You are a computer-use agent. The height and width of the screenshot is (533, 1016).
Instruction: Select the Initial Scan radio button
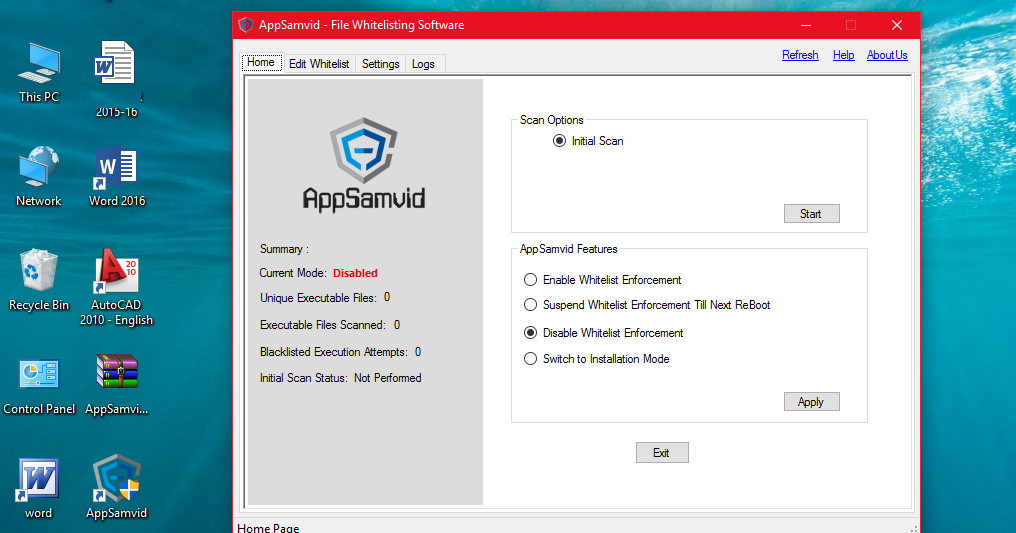click(559, 141)
